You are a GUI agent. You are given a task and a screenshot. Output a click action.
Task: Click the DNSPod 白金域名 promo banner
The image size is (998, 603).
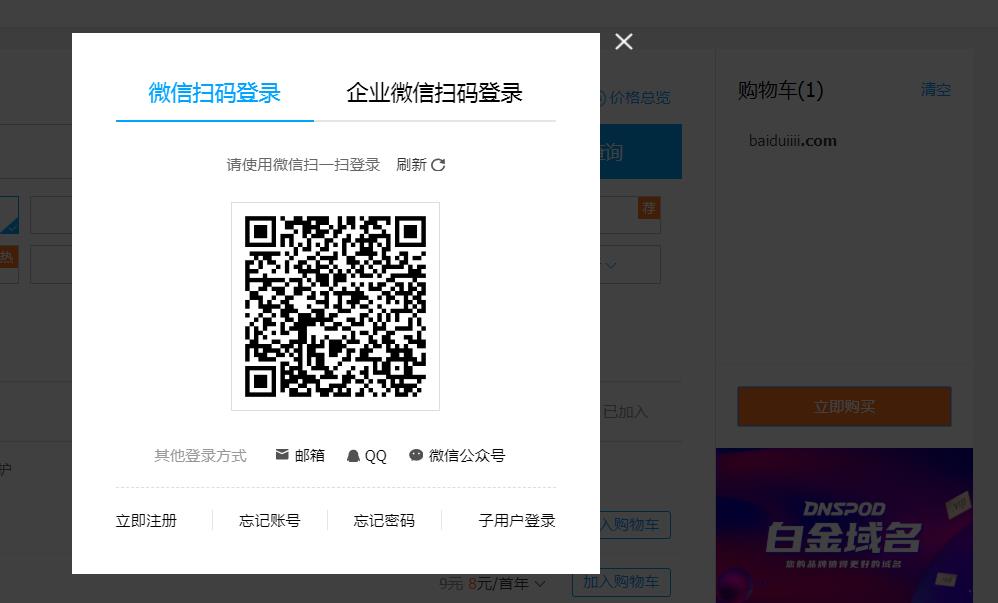[x=844, y=525]
